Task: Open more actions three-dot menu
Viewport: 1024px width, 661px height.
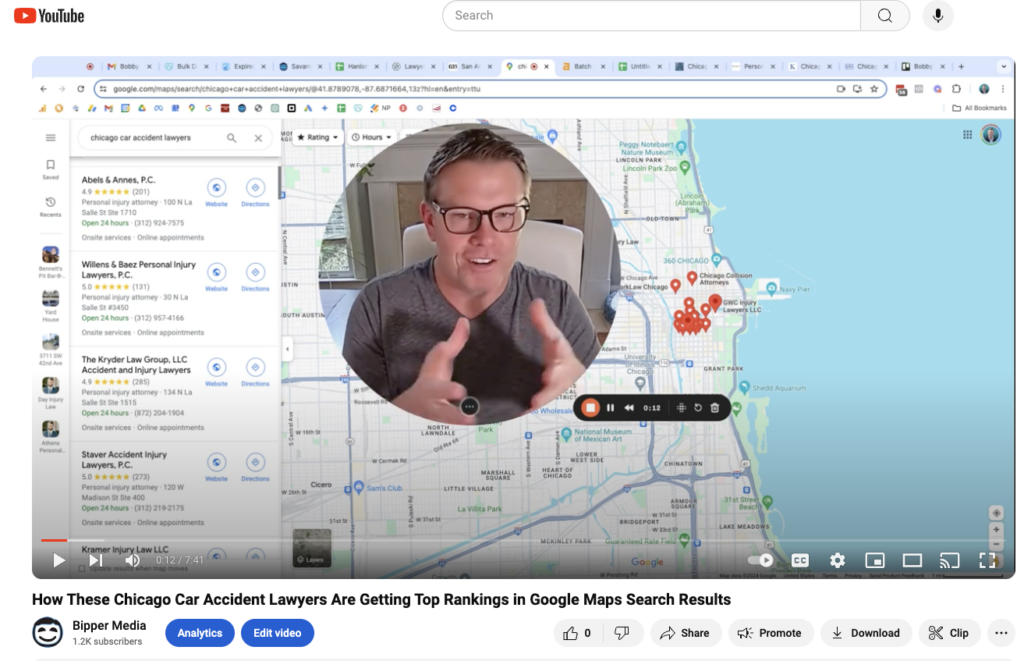Action: 1000,633
